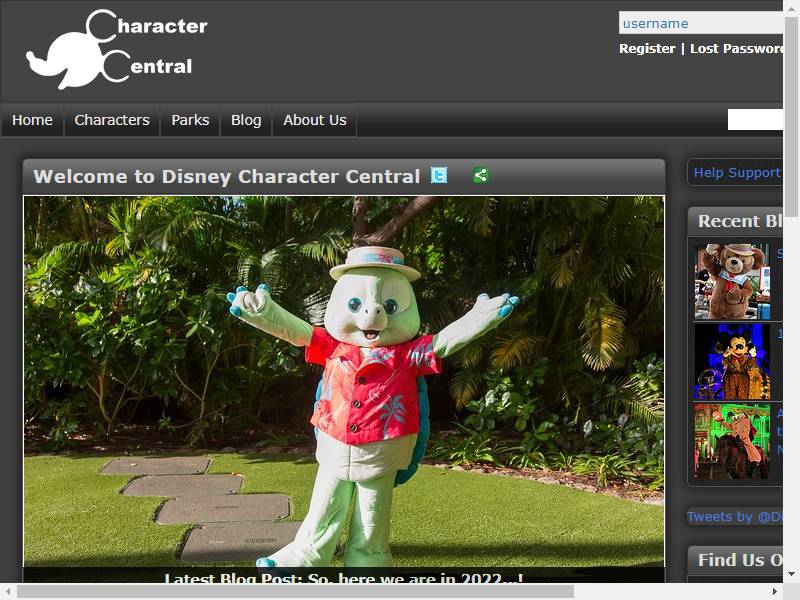Click the turtle character featured photo
This screenshot has width=800, height=600.
(344, 382)
